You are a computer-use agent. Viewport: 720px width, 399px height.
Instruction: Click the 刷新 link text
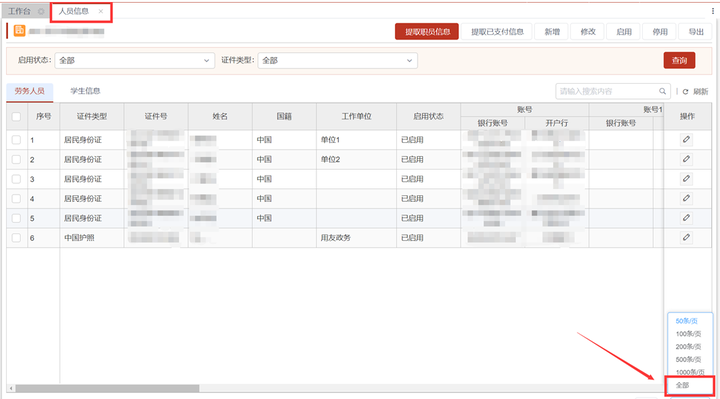point(700,92)
